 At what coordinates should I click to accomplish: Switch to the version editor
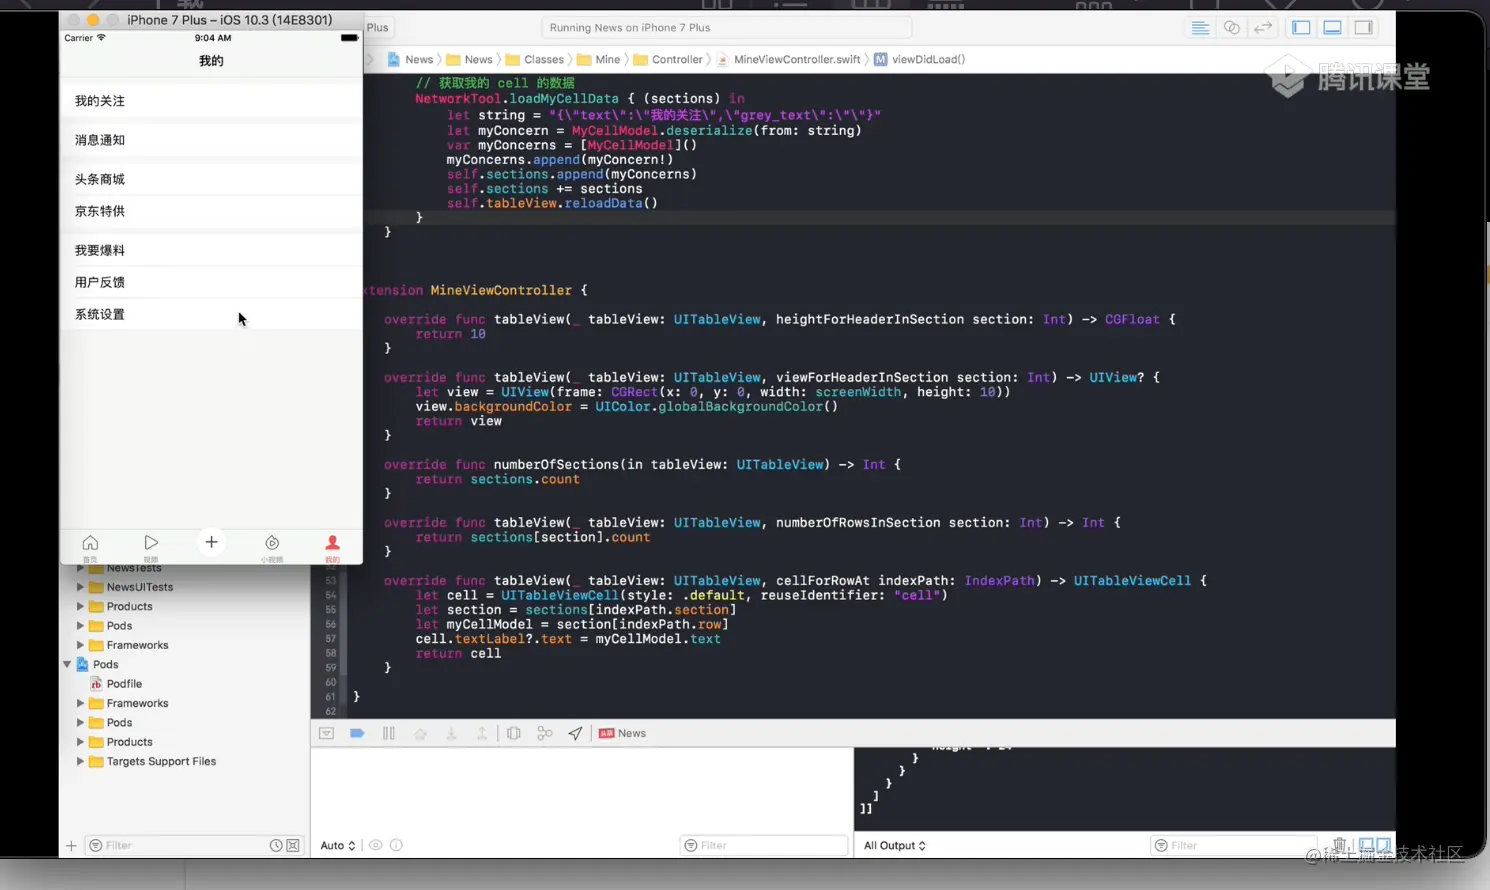pyautogui.click(x=1263, y=28)
